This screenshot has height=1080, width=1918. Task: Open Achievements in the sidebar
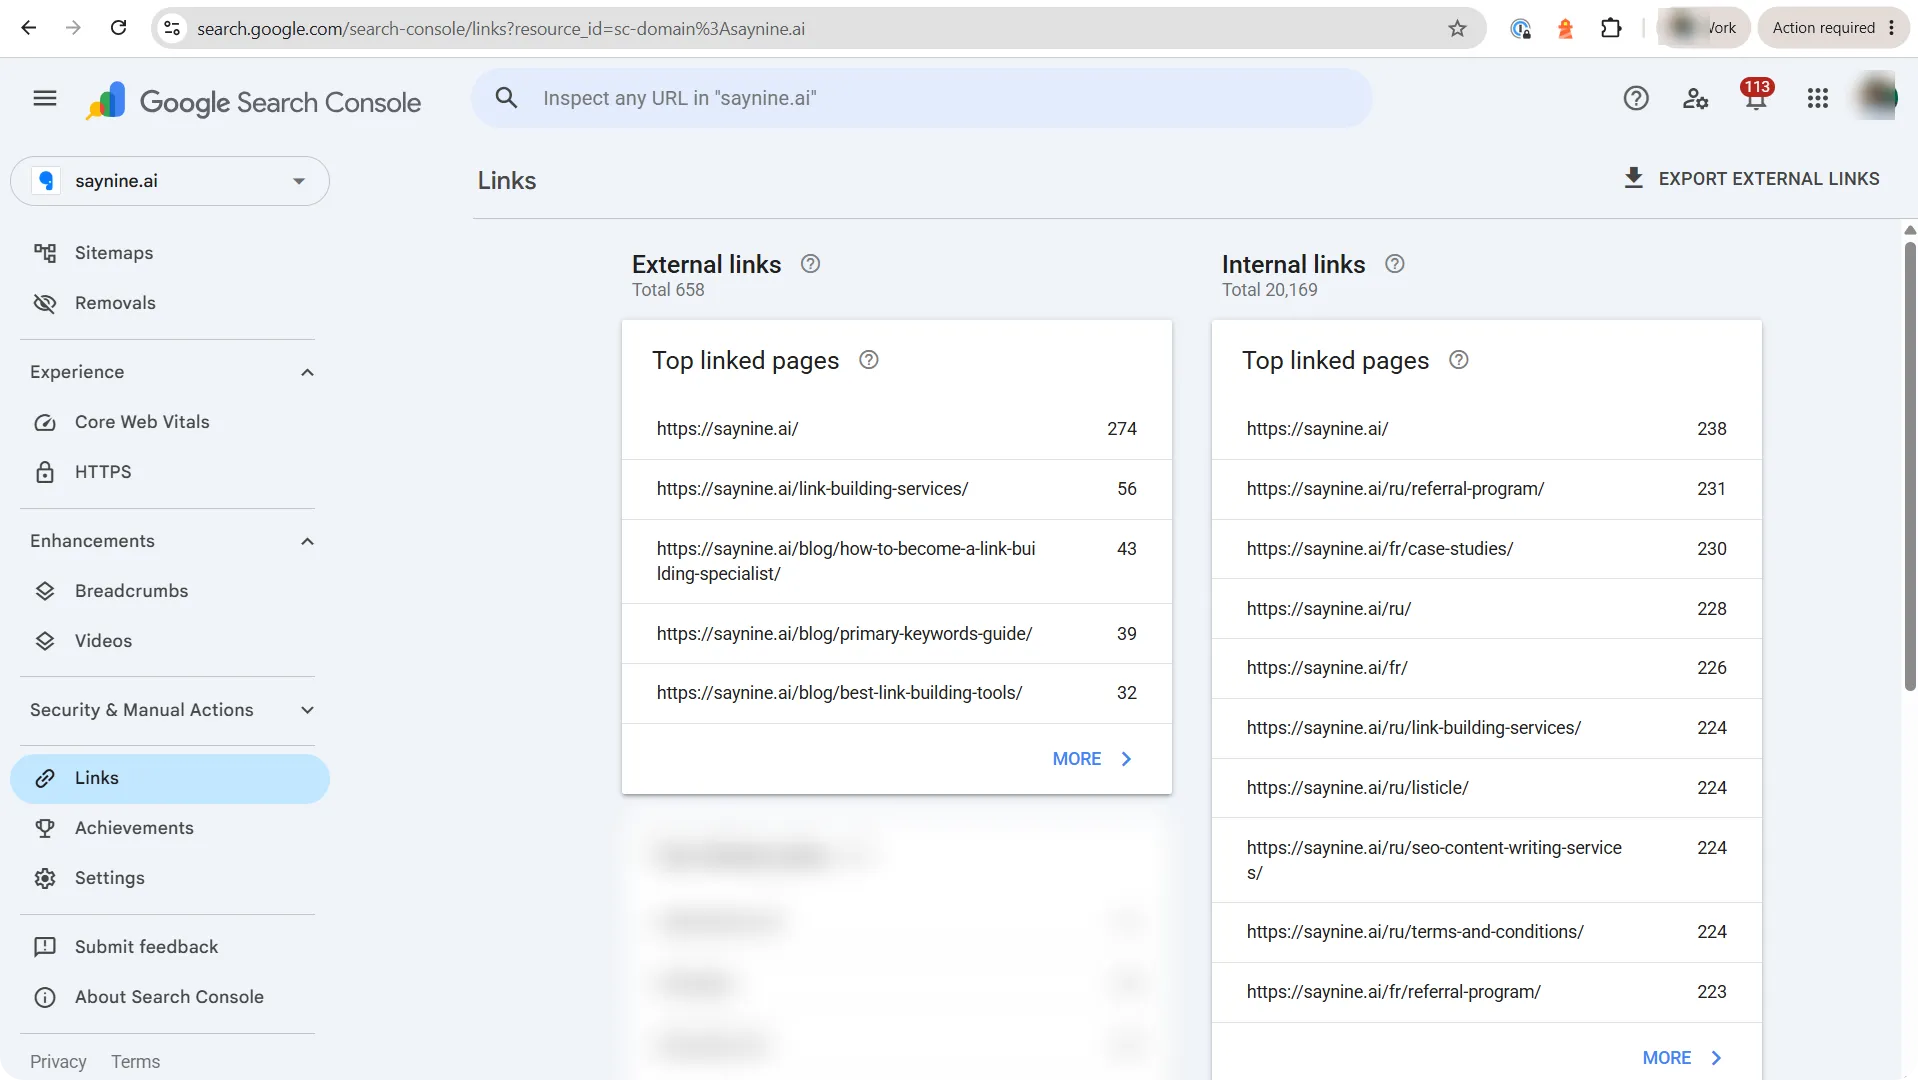pyautogui.click(x=170, y=828)
